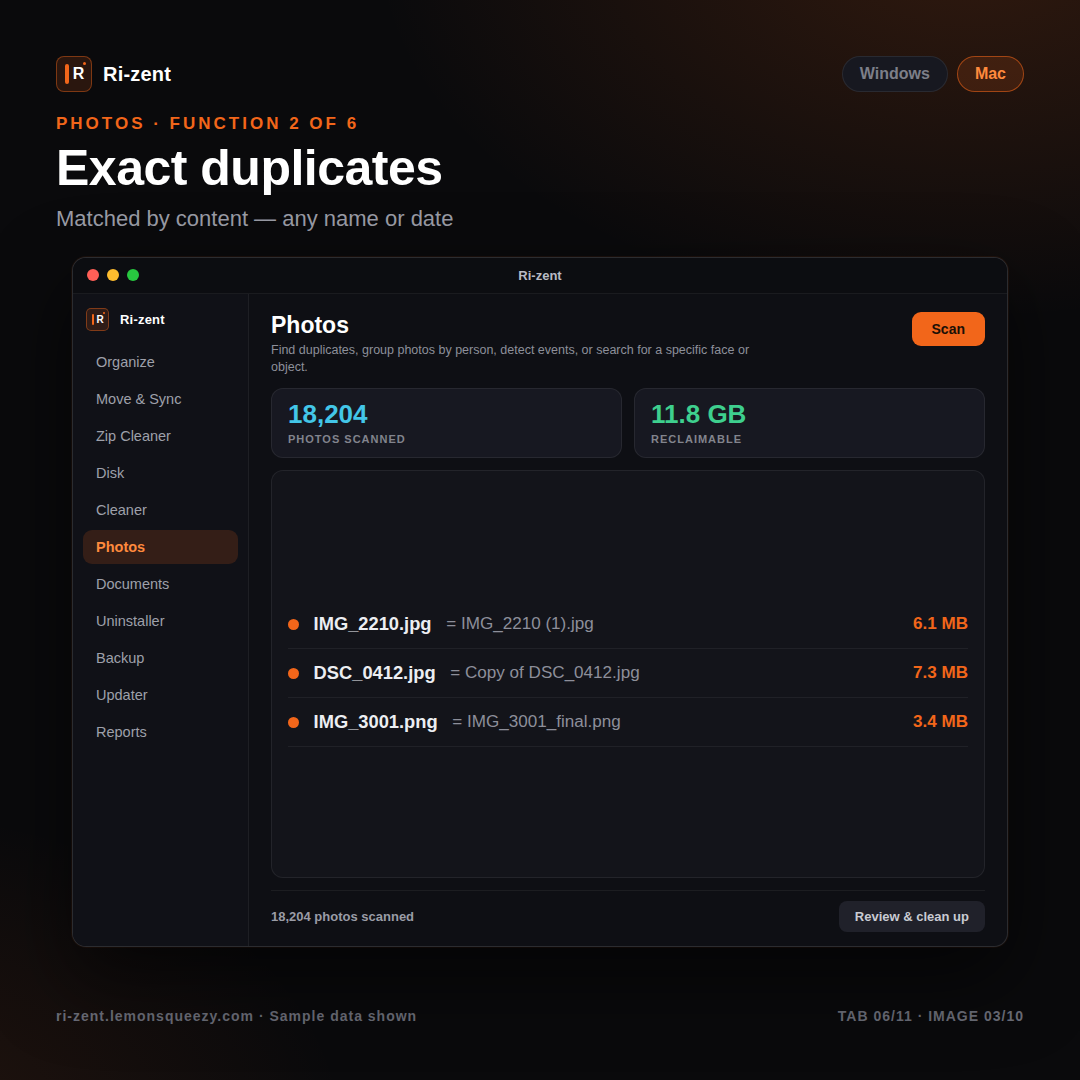Go to Move & Sync section

coord(160,399)
